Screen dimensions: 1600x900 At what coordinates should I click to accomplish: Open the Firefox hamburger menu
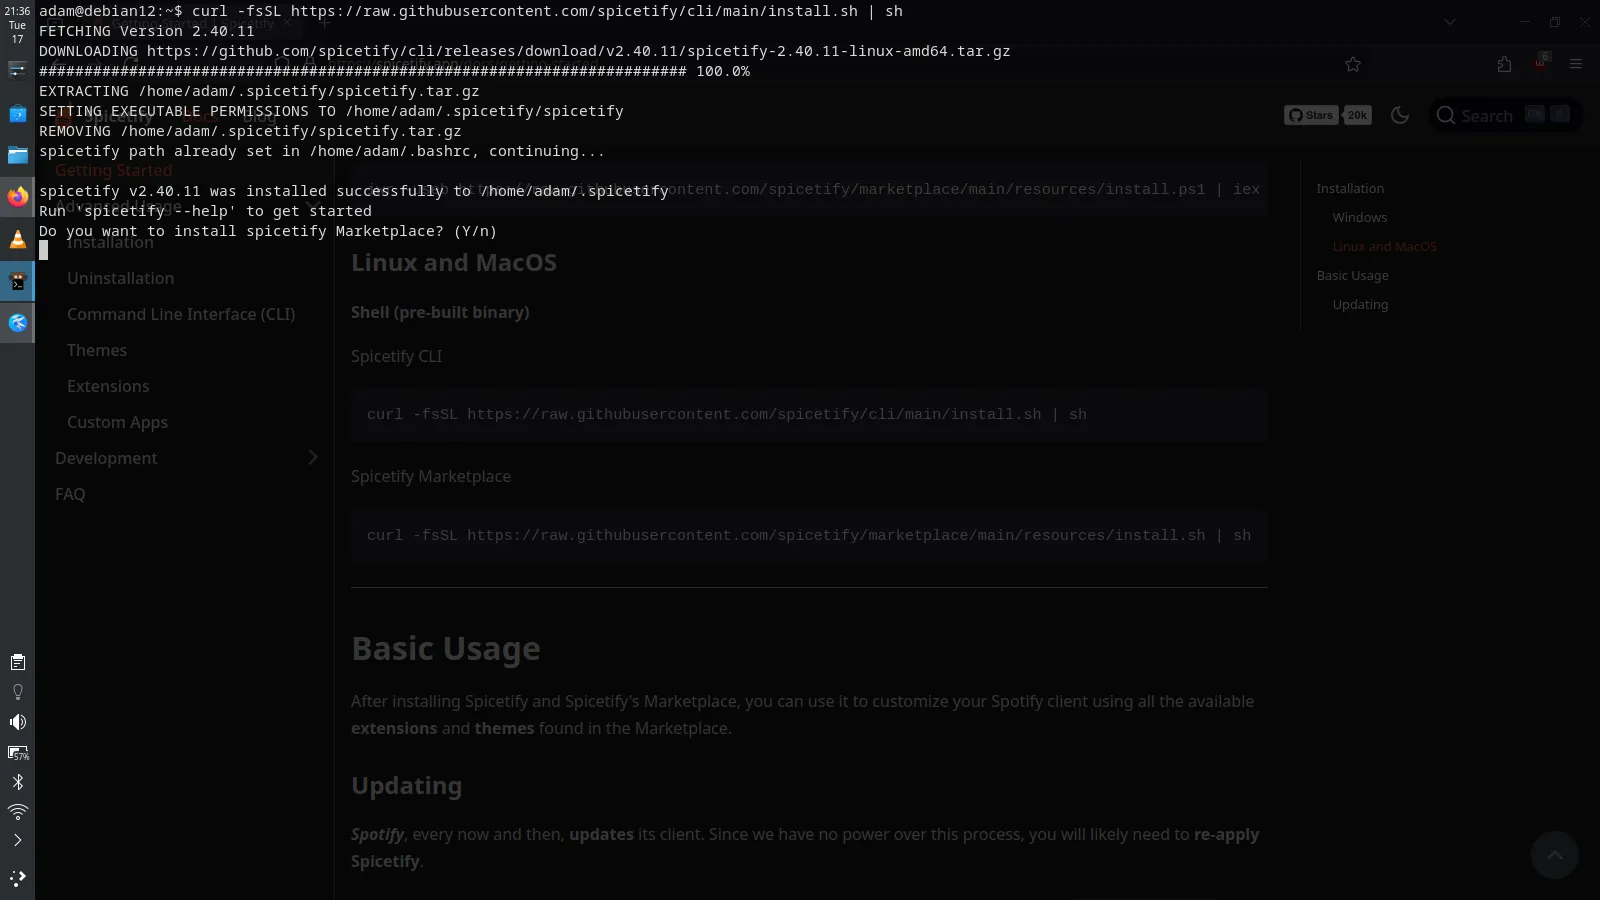[1576, 64]
